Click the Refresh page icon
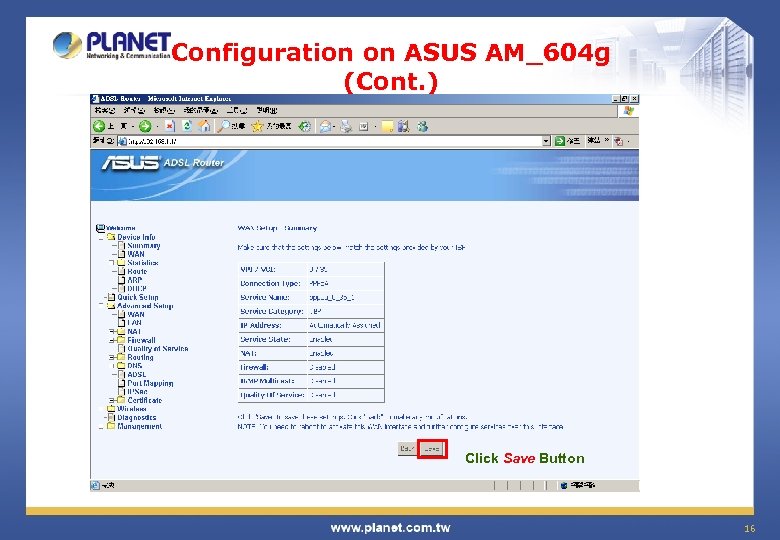This screenshot has height=540, width=780. [187, 126]
